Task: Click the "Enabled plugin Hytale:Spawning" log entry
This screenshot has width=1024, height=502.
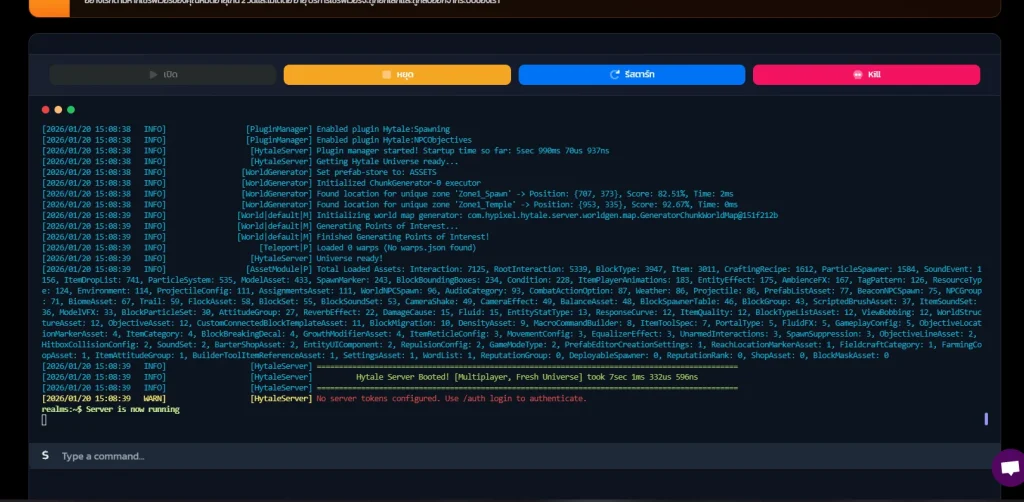Action: (x=383, y=129)
